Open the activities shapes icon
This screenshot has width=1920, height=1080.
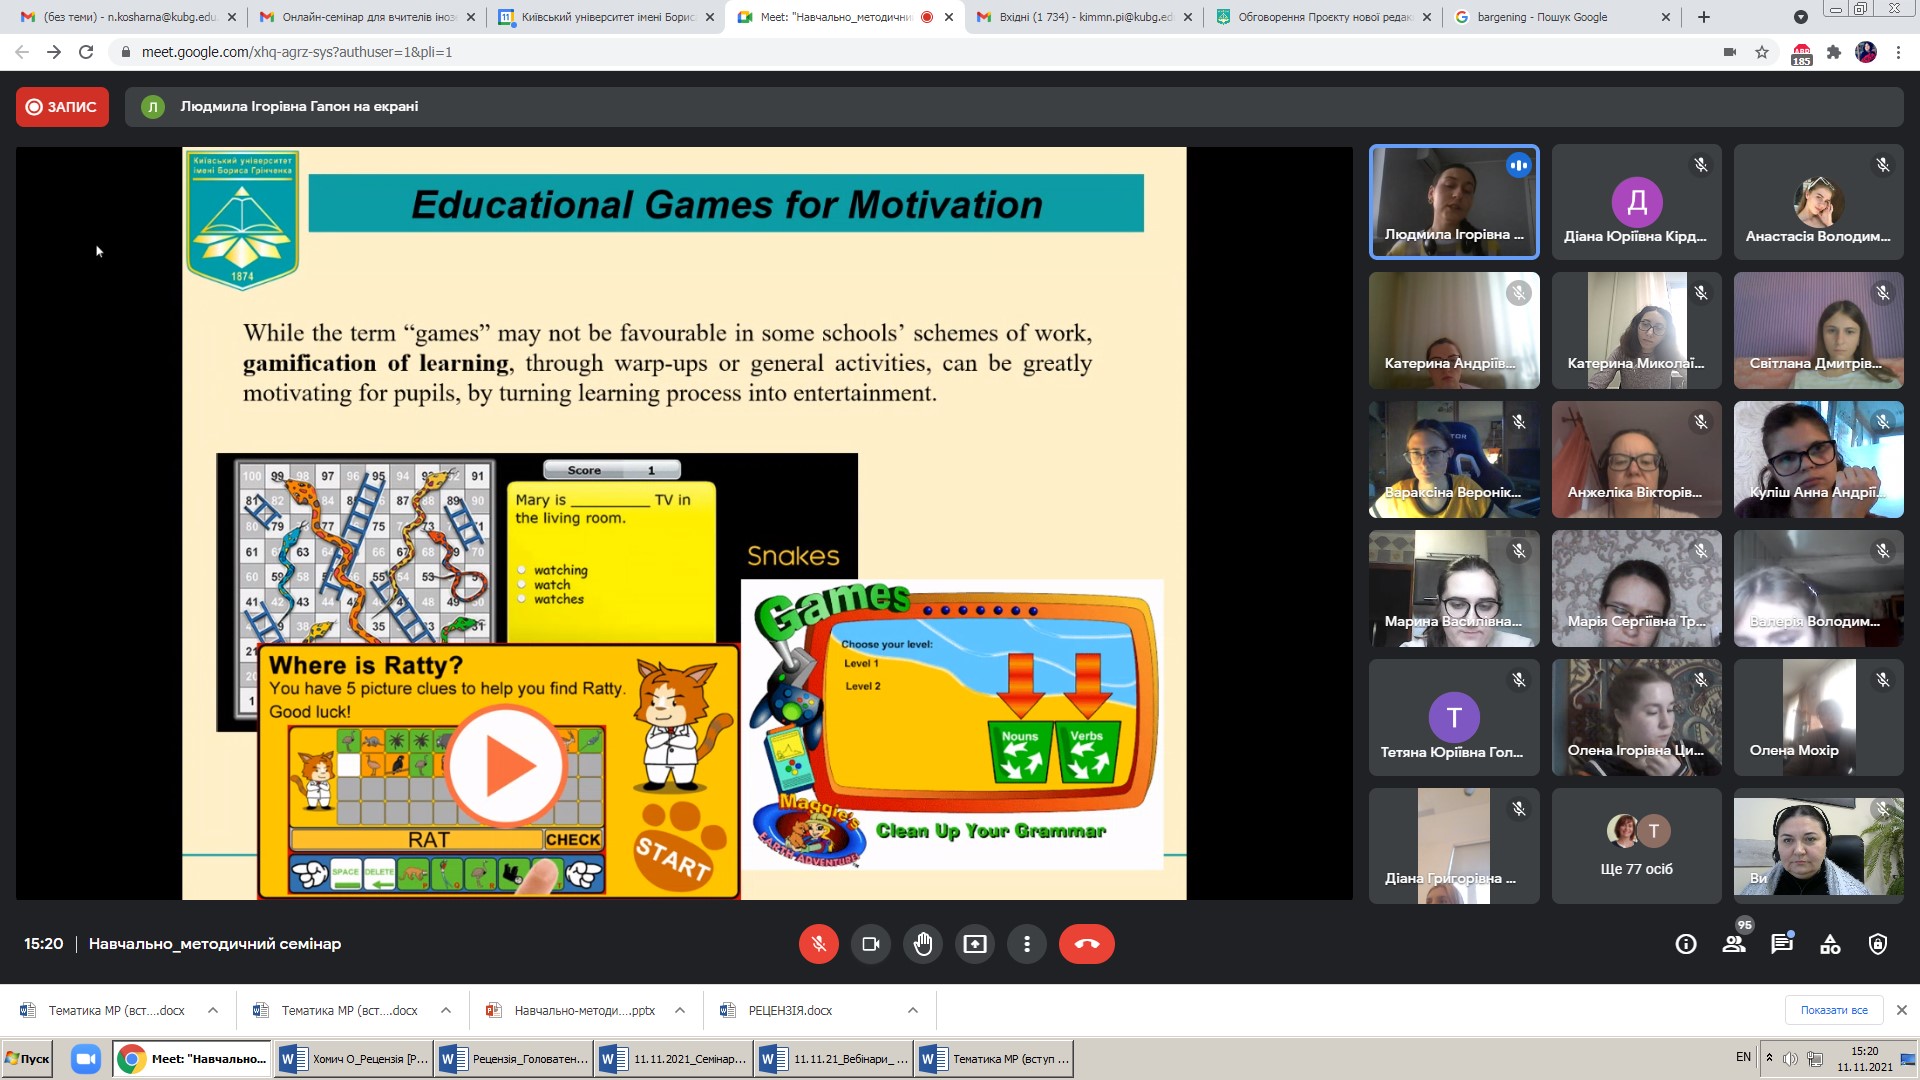[1830, 944]
